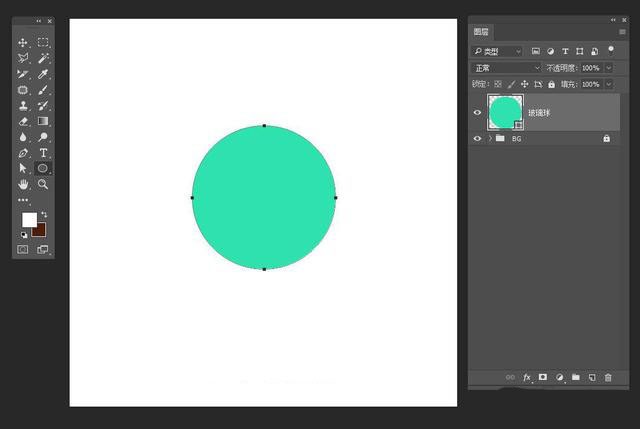Expand the BG layer group
The image size is (640, 429).
[490, 139]
